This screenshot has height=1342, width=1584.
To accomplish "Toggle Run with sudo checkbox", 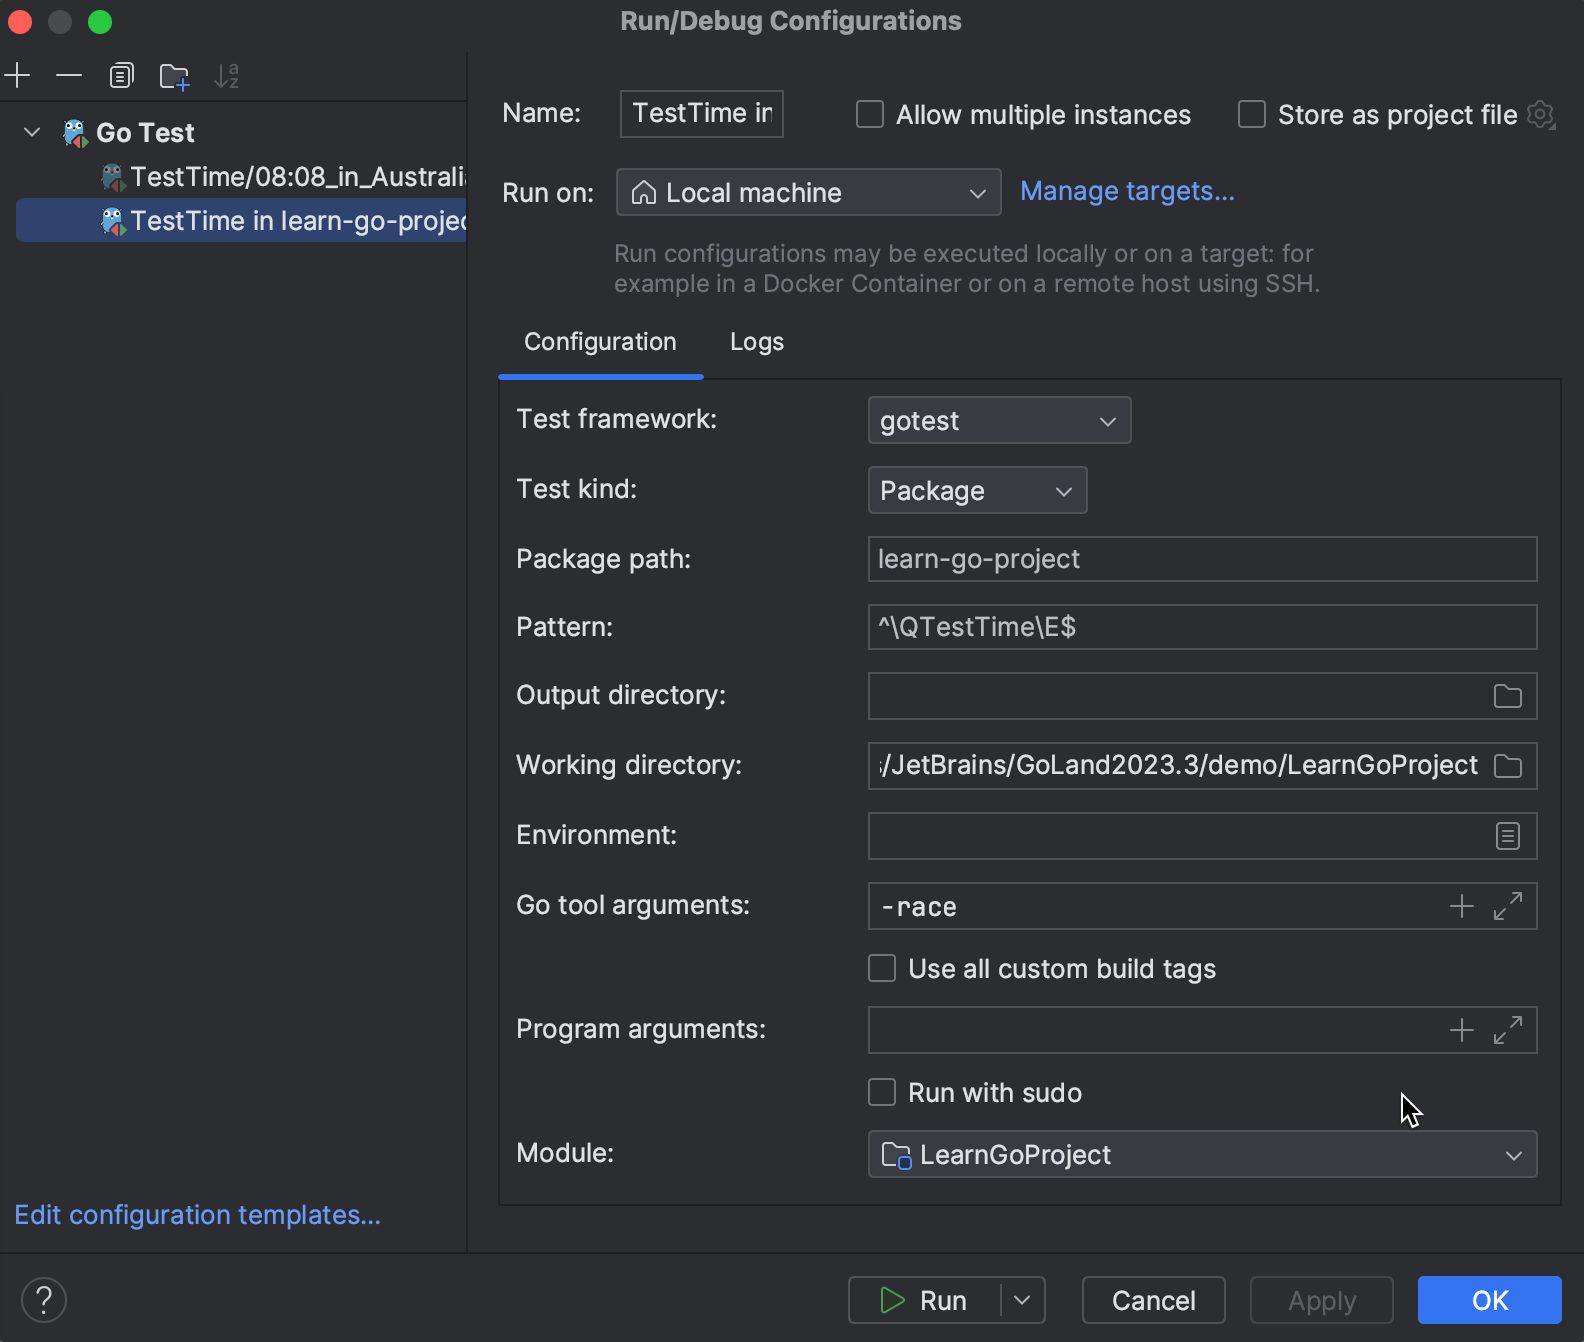I will pos(882,1092).
